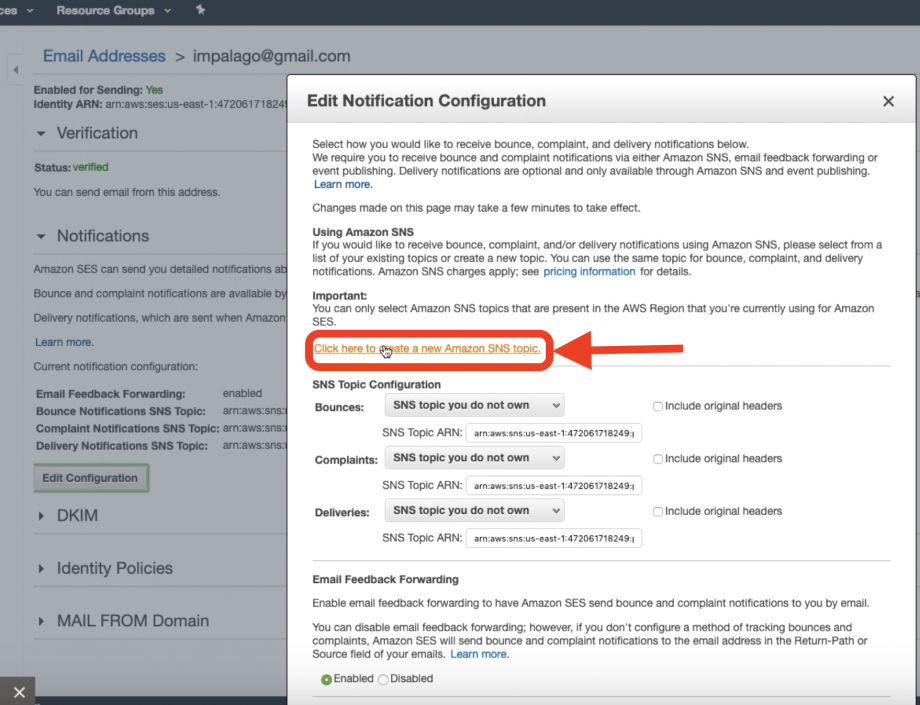Click the pin icon in top navigation bar
This screenshot has width=920, height=705.
coord(200,10)
